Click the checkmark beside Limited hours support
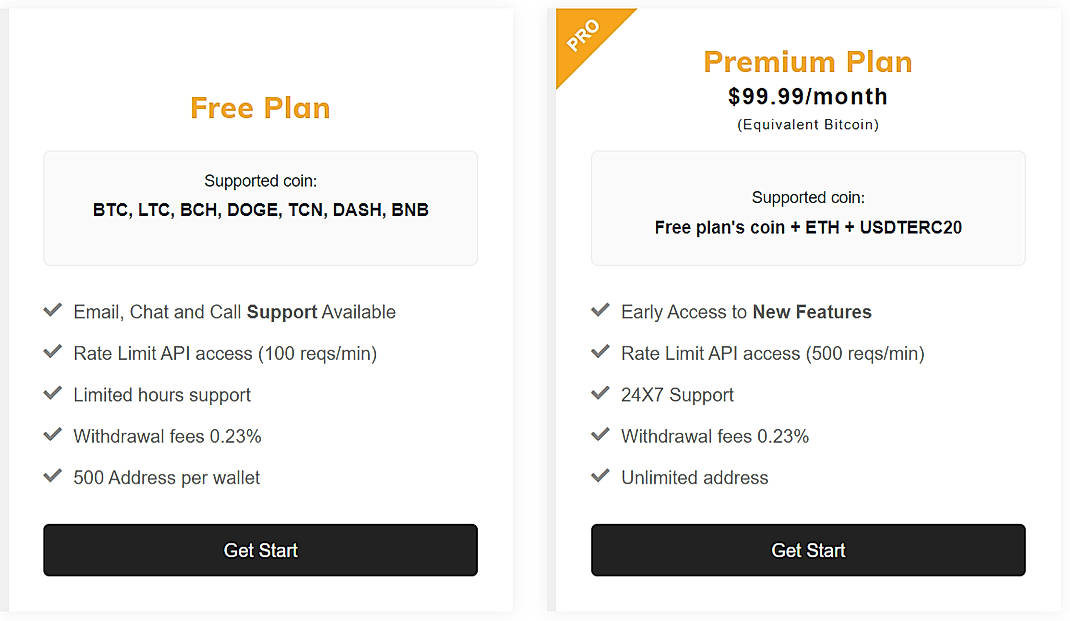This screenshot has height=621, width=1070. [53, 394]
